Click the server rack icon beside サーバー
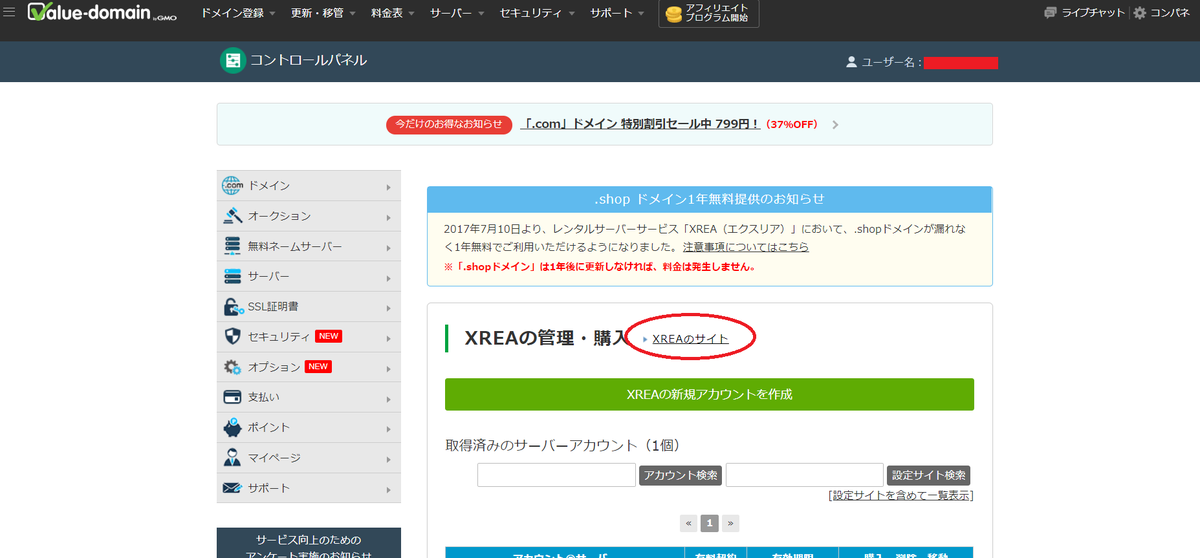 tap(232, 276)
